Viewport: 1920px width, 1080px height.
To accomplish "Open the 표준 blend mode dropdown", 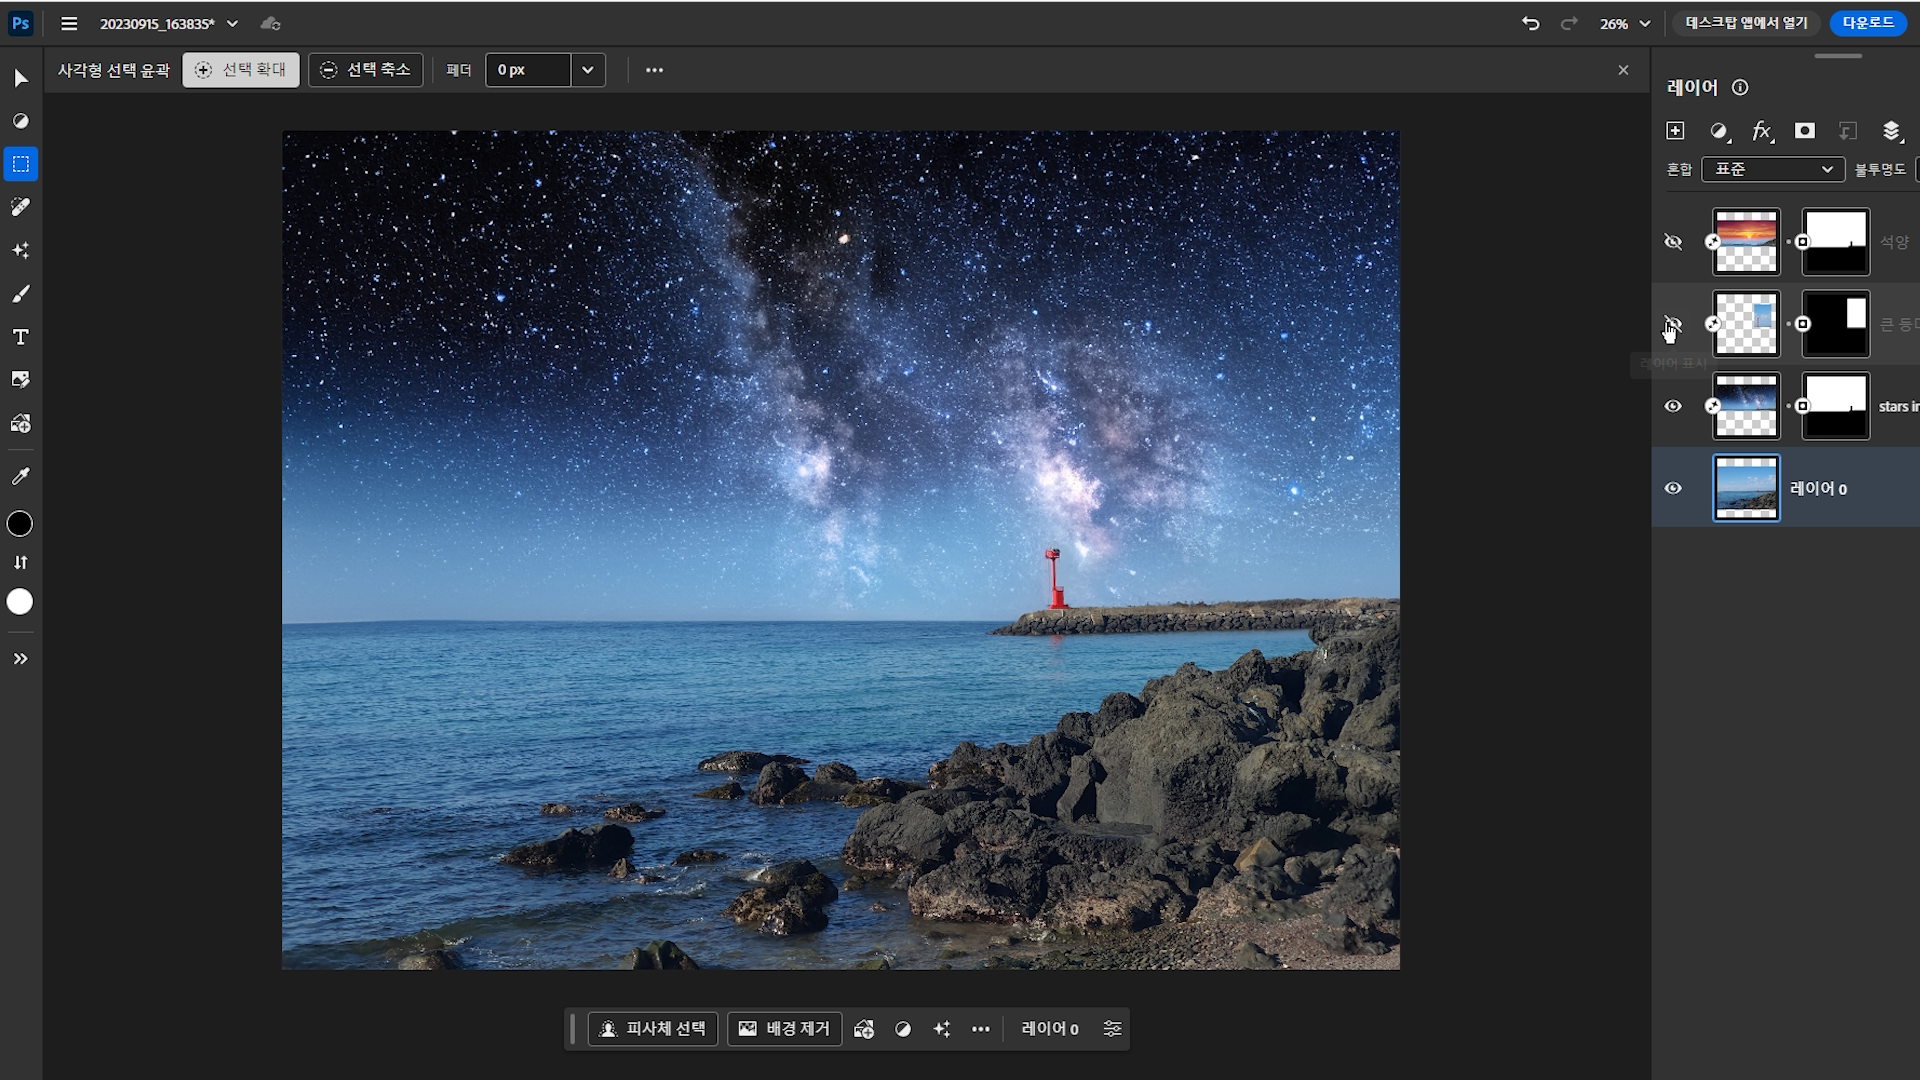I will [1772, 169].
